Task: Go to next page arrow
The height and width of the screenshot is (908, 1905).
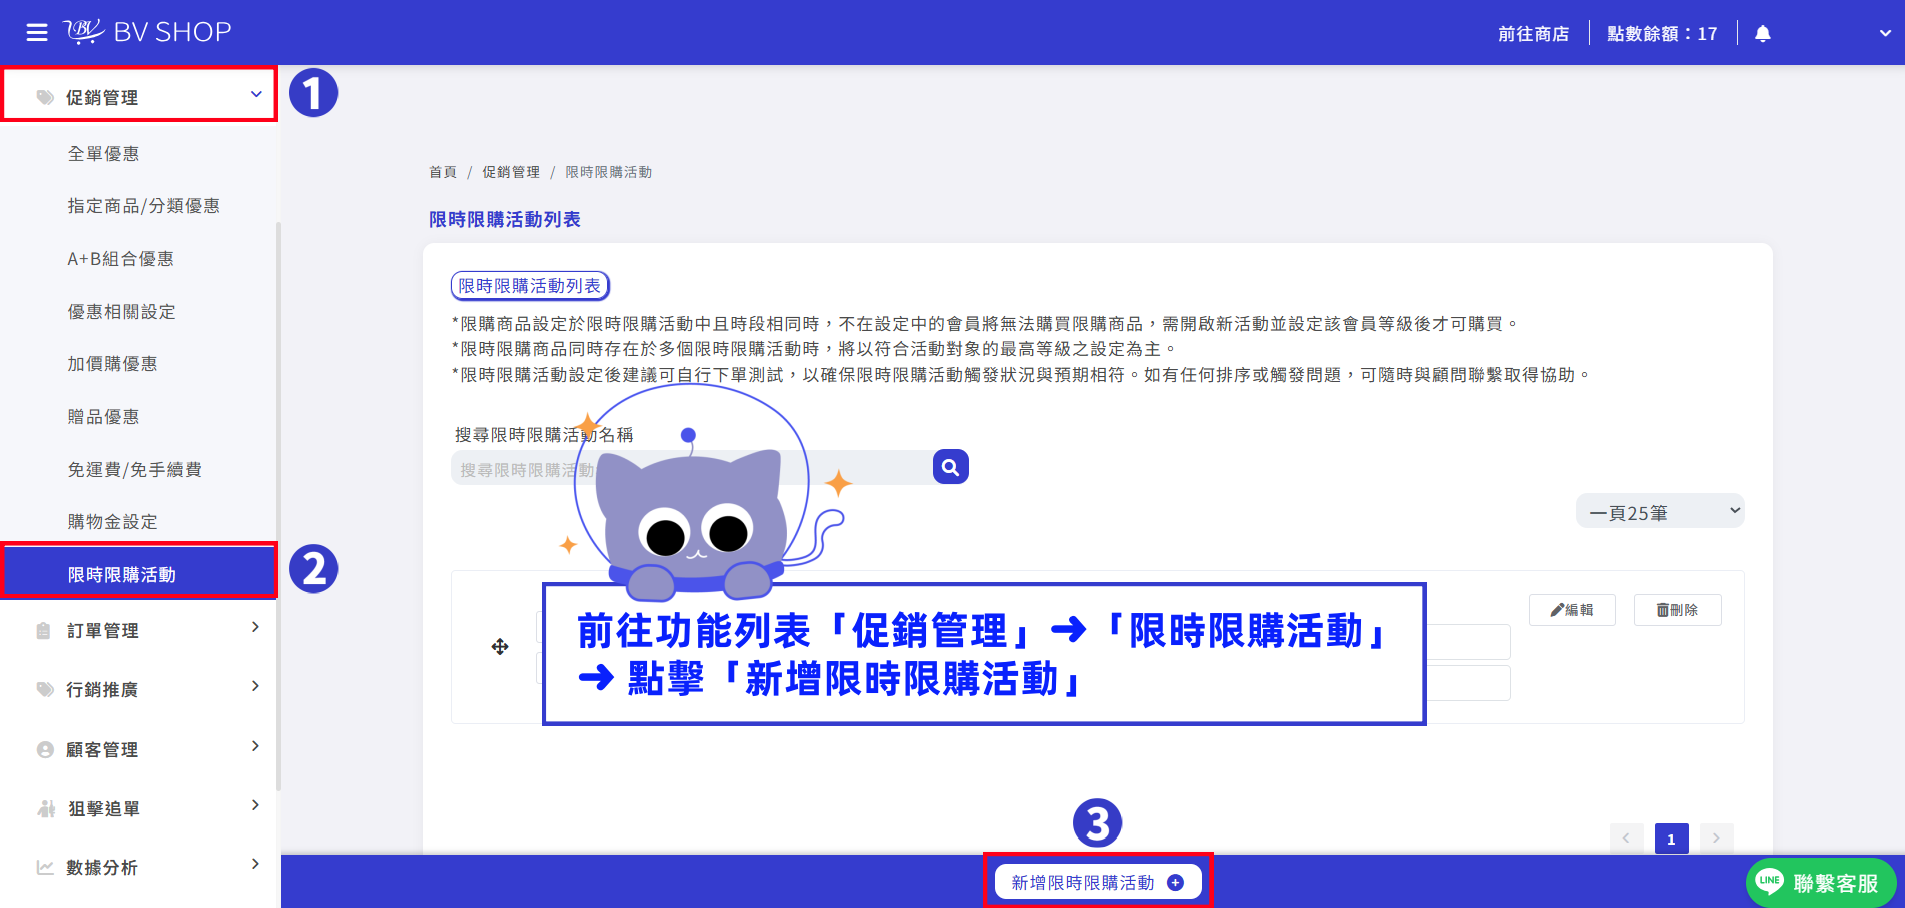Action: [x=1716, y=838]
